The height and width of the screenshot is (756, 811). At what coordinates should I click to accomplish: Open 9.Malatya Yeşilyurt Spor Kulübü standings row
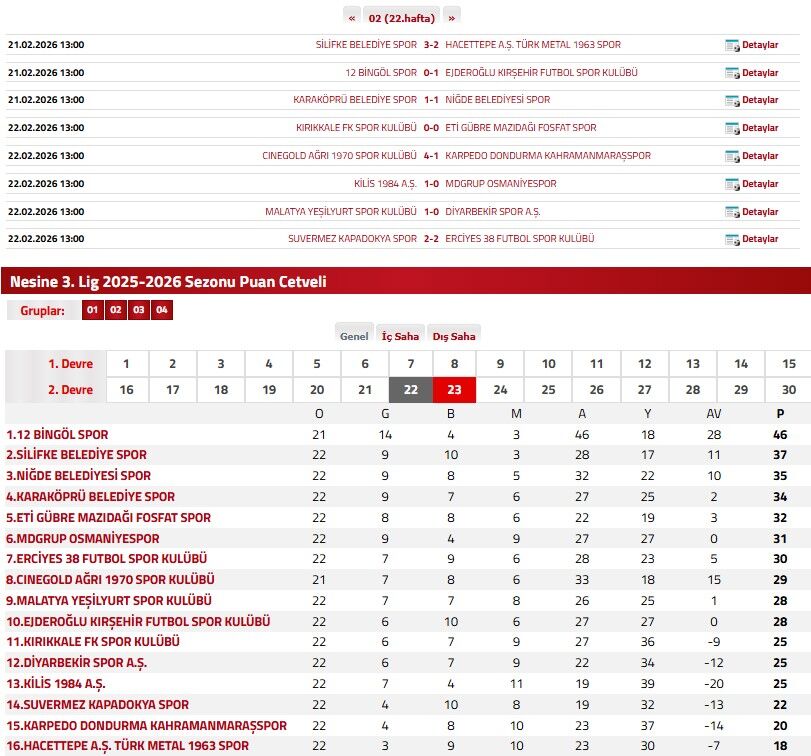pyautogui.click(x=109, y=600)
